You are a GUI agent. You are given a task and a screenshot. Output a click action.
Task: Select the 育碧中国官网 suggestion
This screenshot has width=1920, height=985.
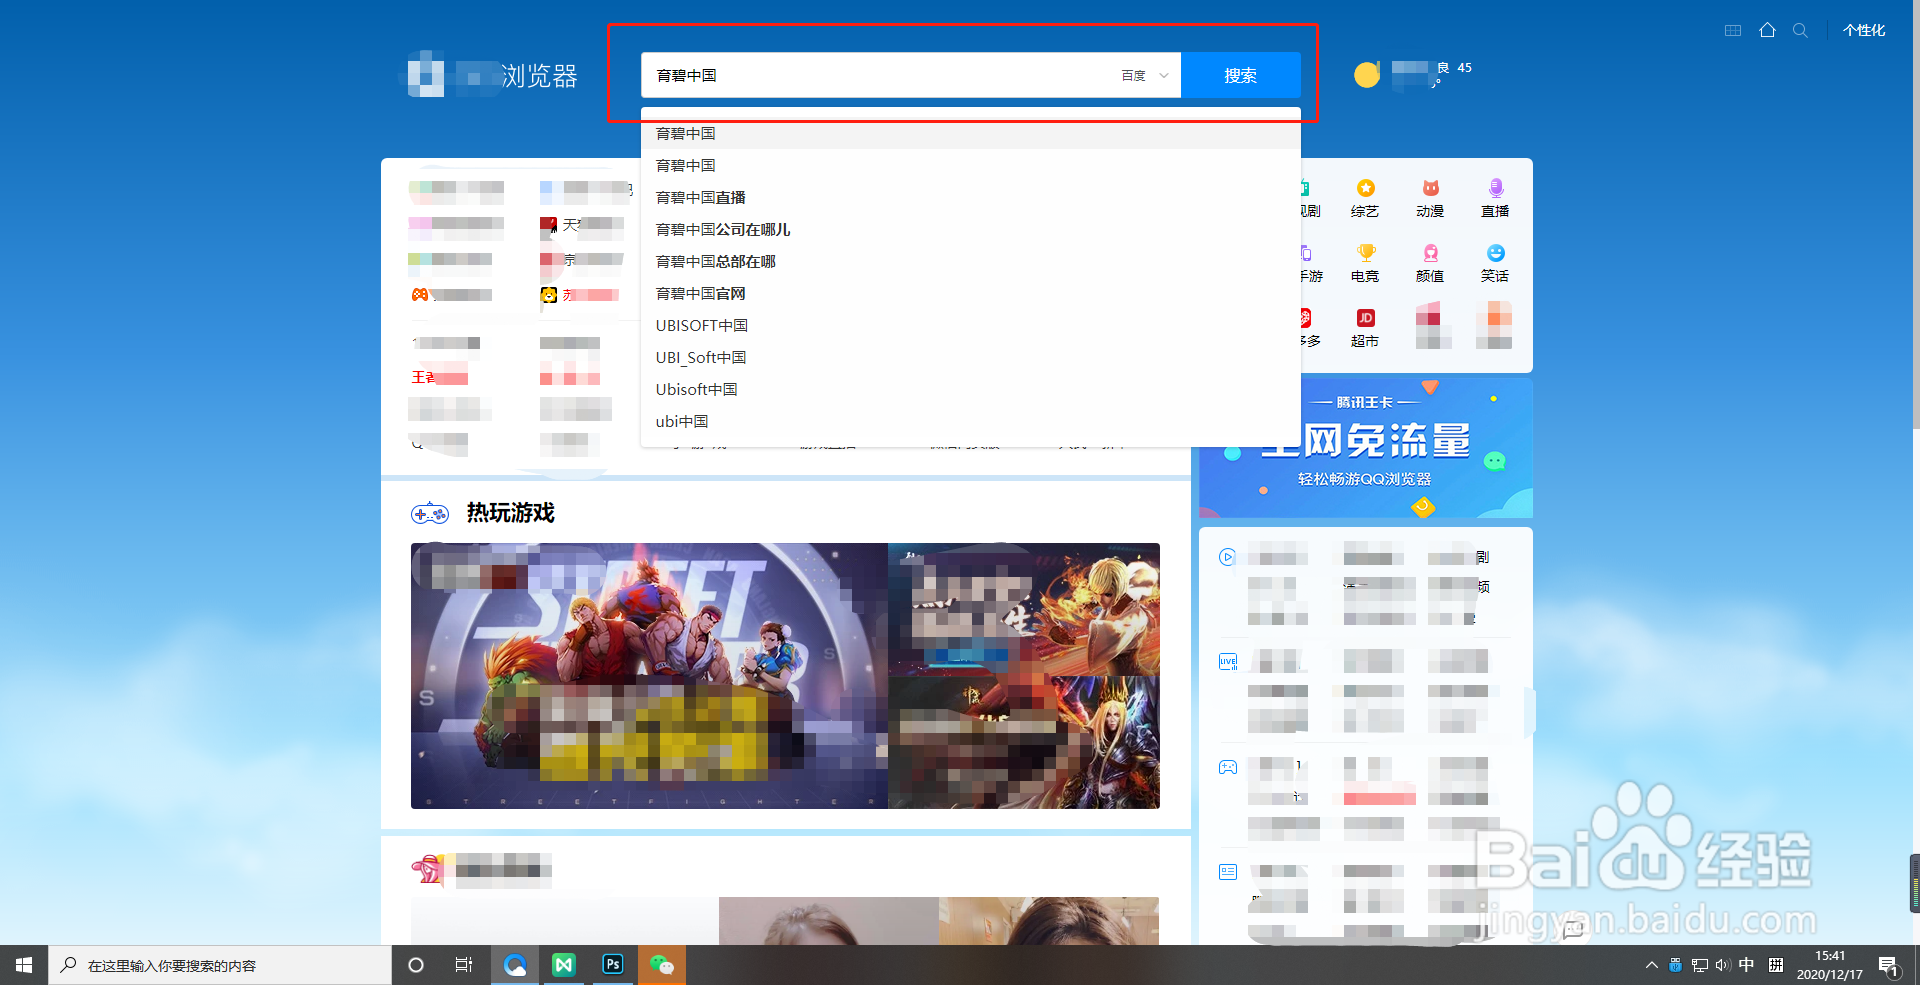point(970,294)
